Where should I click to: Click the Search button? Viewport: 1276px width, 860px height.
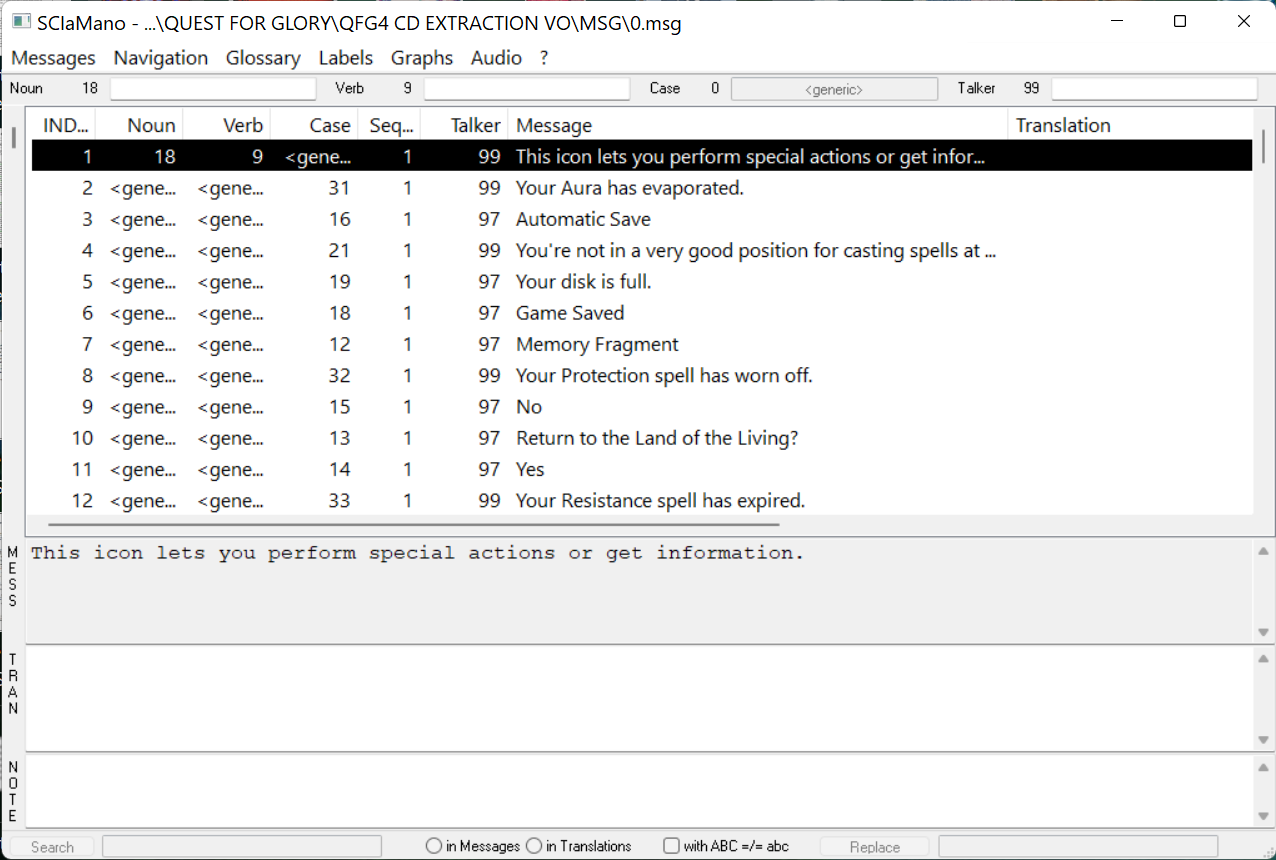click(x=52, y=847)
